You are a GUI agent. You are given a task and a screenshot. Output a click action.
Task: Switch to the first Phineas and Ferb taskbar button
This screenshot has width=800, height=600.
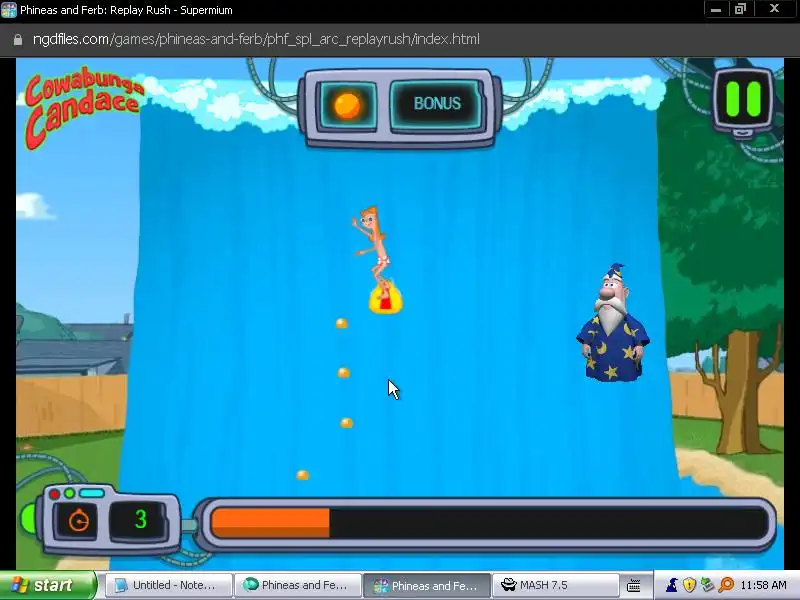[x=297, y=585]
